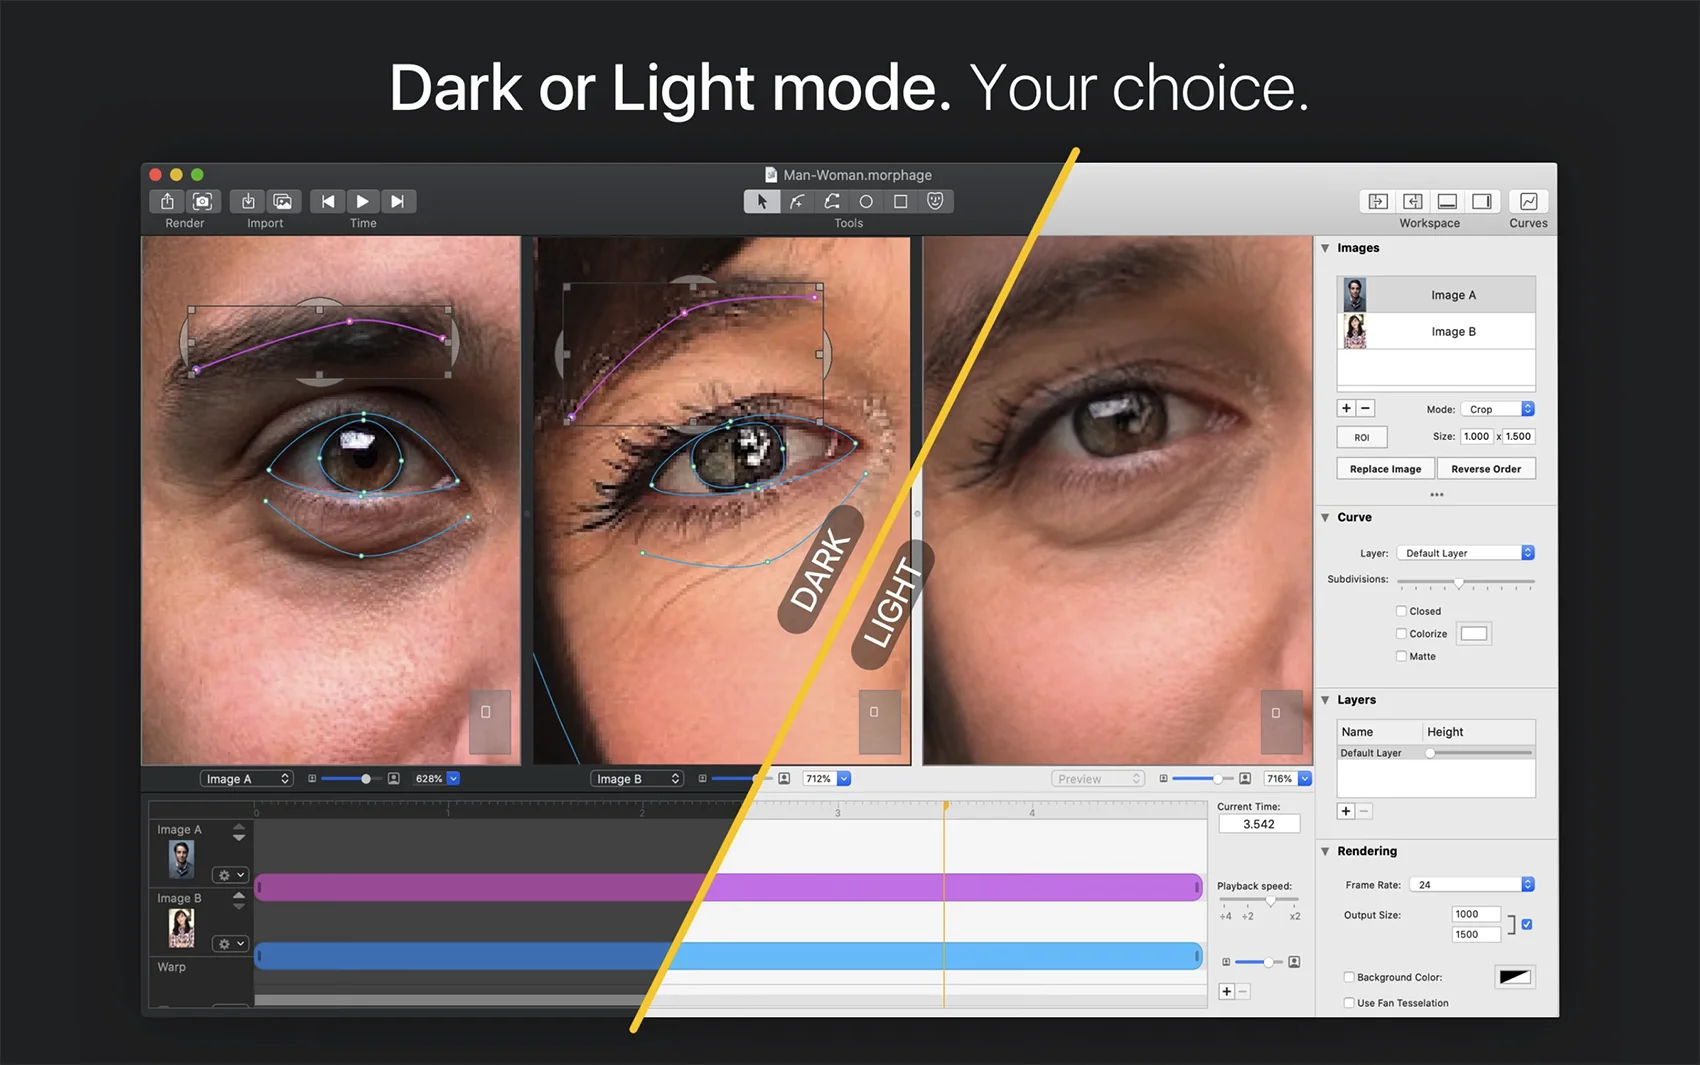Image resolution: width=1700 pixels, height=1065 pixels.
Task: Select Image B in Images list
Action: (1436, 331)
